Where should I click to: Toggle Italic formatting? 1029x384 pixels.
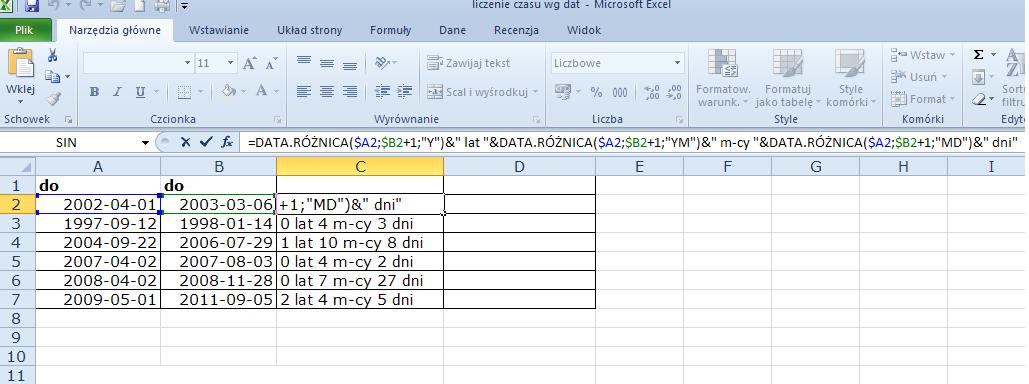pos(117,93)
